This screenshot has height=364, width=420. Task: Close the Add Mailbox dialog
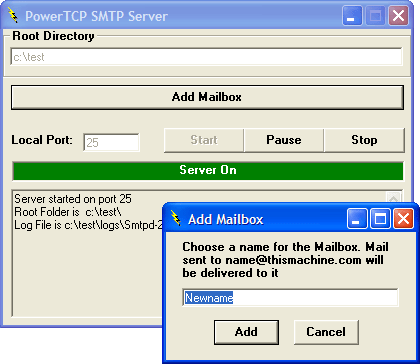coord(403,219)
